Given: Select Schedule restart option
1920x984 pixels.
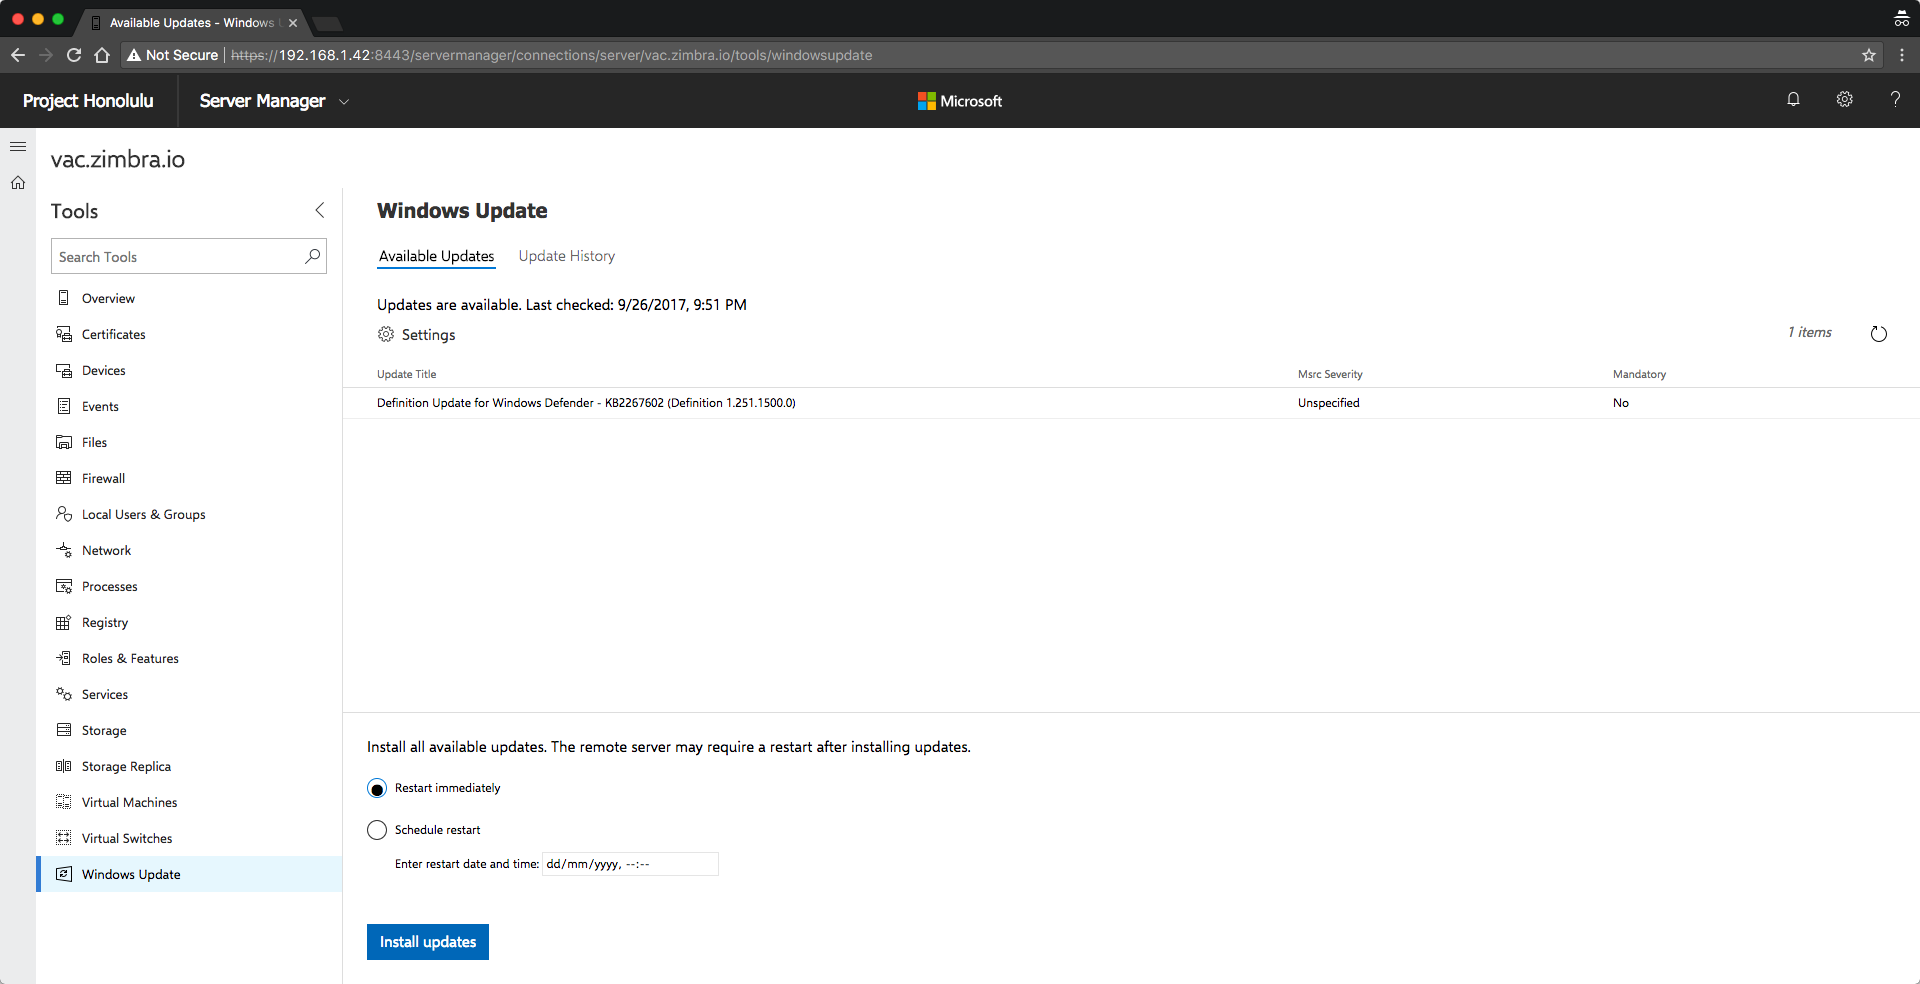Looking at the screenshot, I should pos(377,830).
